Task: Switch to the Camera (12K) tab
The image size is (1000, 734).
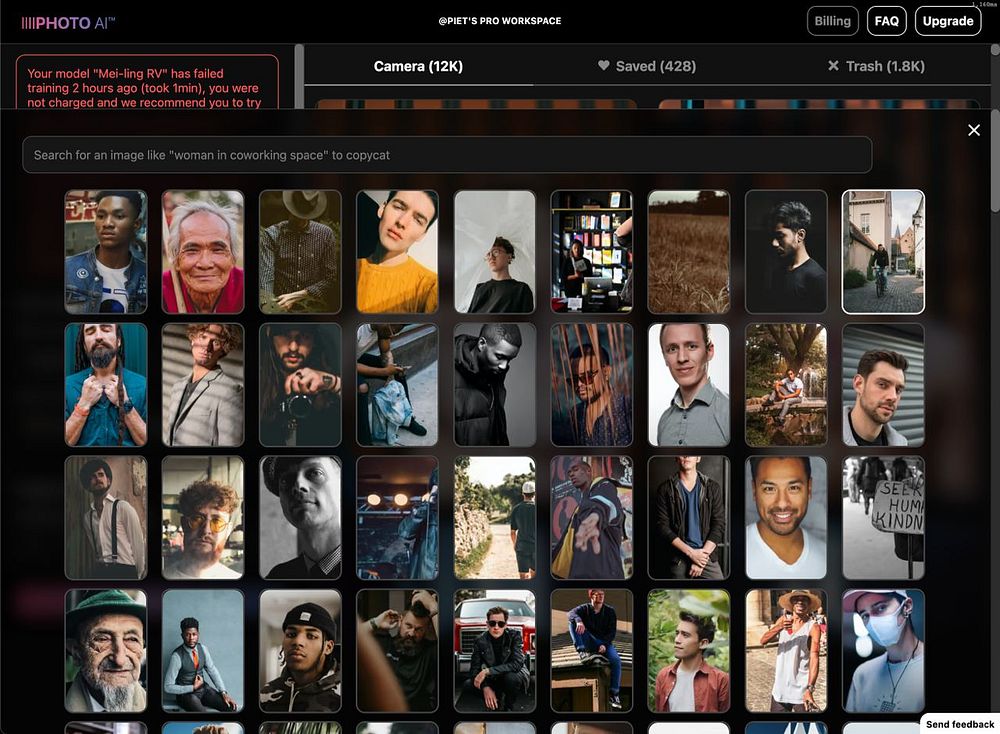Action: [418, 66]
